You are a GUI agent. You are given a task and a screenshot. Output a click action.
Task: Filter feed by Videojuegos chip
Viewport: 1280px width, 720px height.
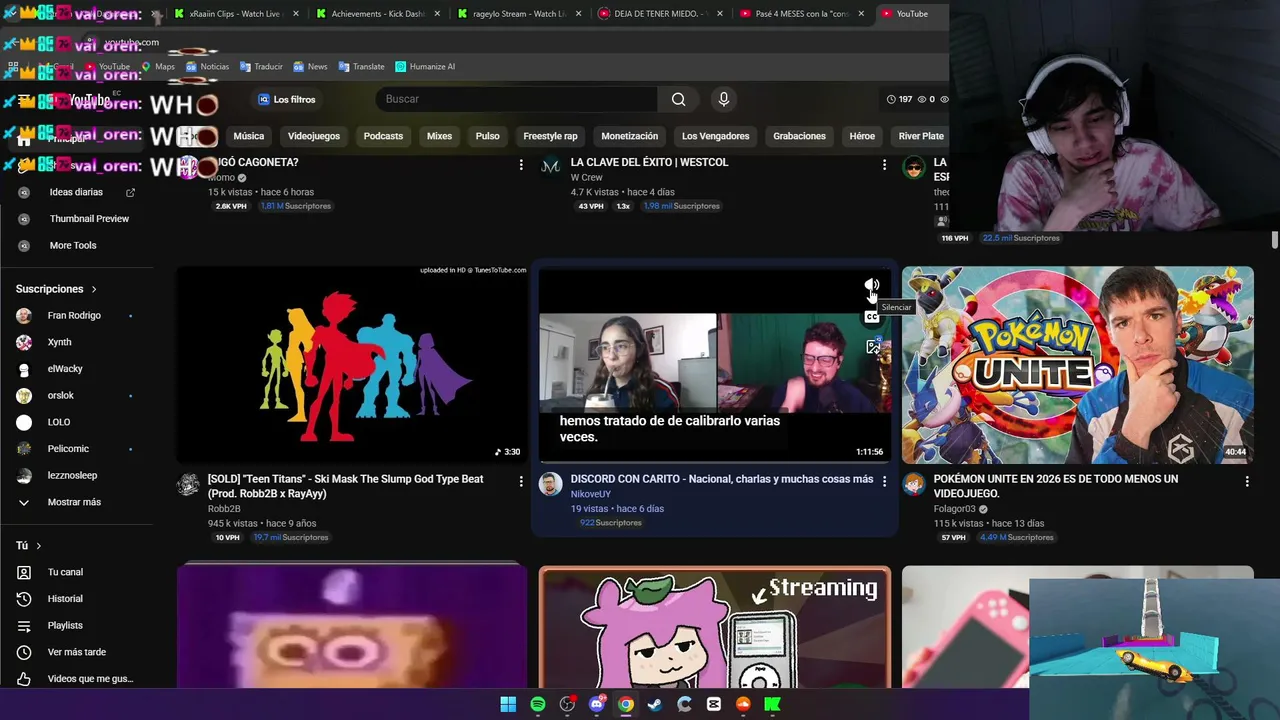pos(314,136)
